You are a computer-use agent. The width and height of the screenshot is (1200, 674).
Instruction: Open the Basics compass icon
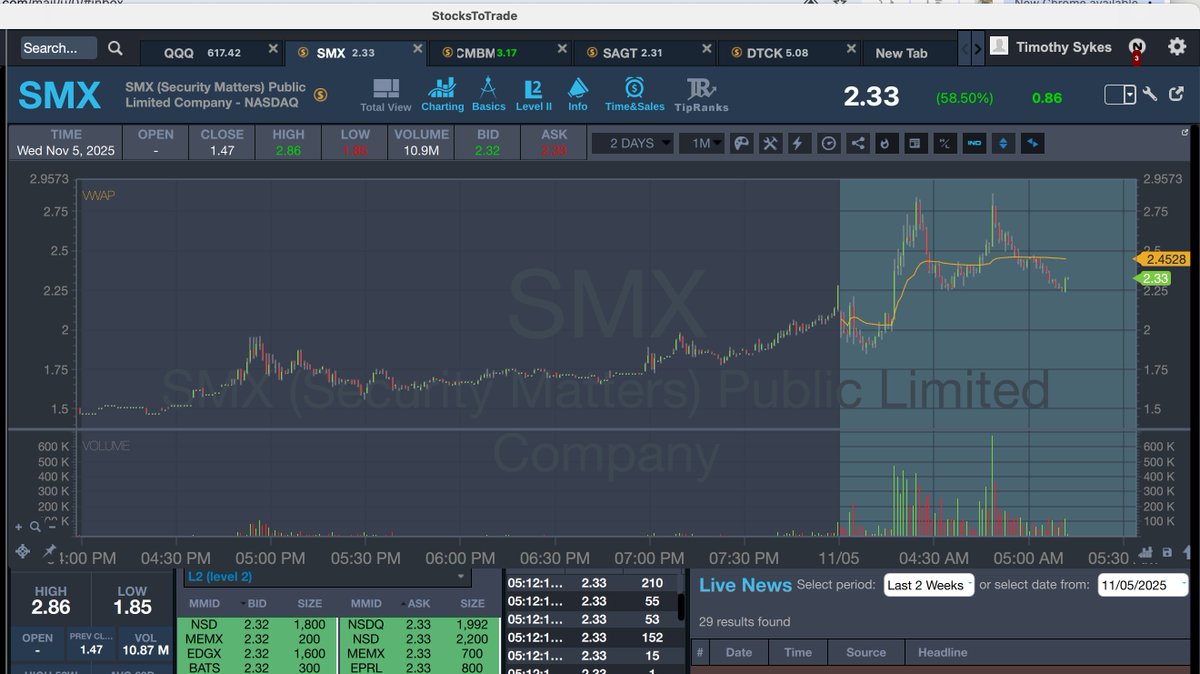tap(489, 95)
